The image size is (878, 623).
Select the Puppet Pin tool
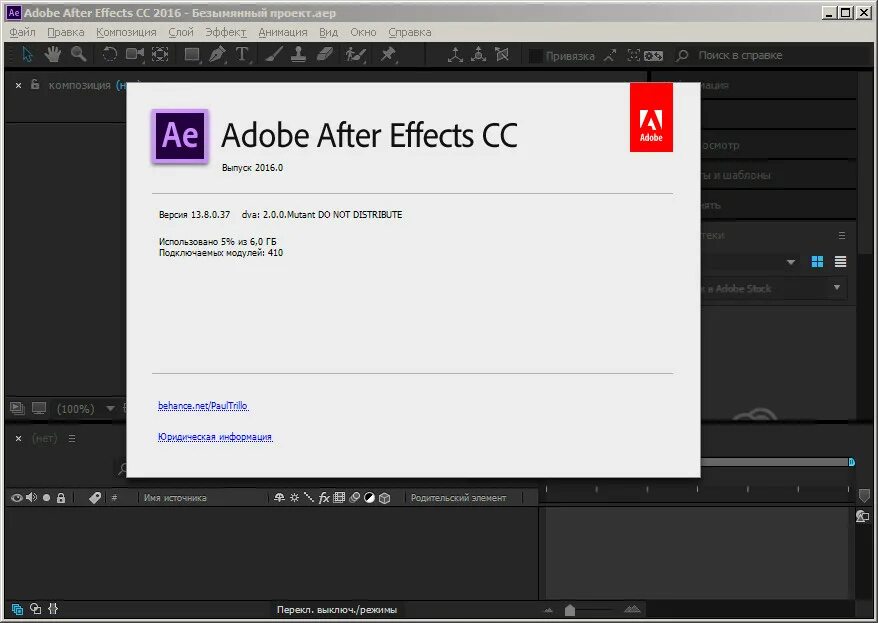click(387, 54)
